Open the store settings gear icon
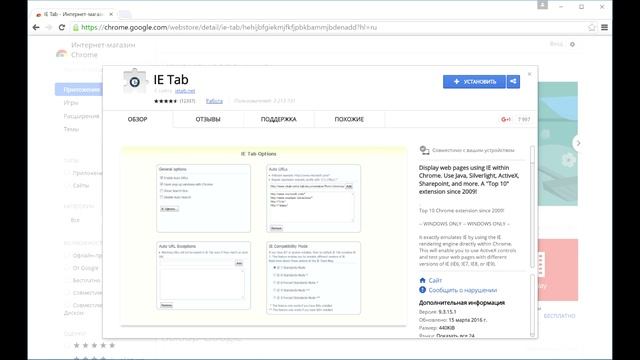Image resolution: width=640 pixels, height=360 pixels. point(572,44)
